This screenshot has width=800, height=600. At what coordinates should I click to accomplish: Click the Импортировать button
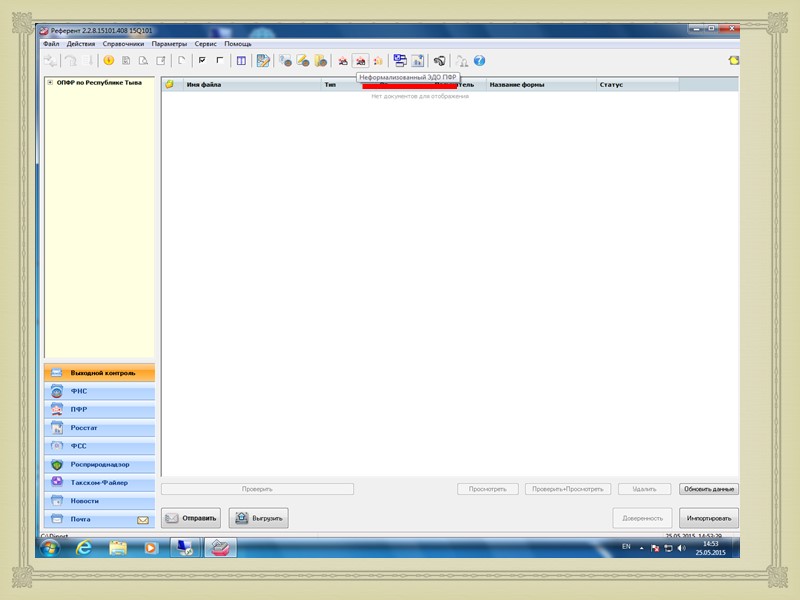pos(709,518)
